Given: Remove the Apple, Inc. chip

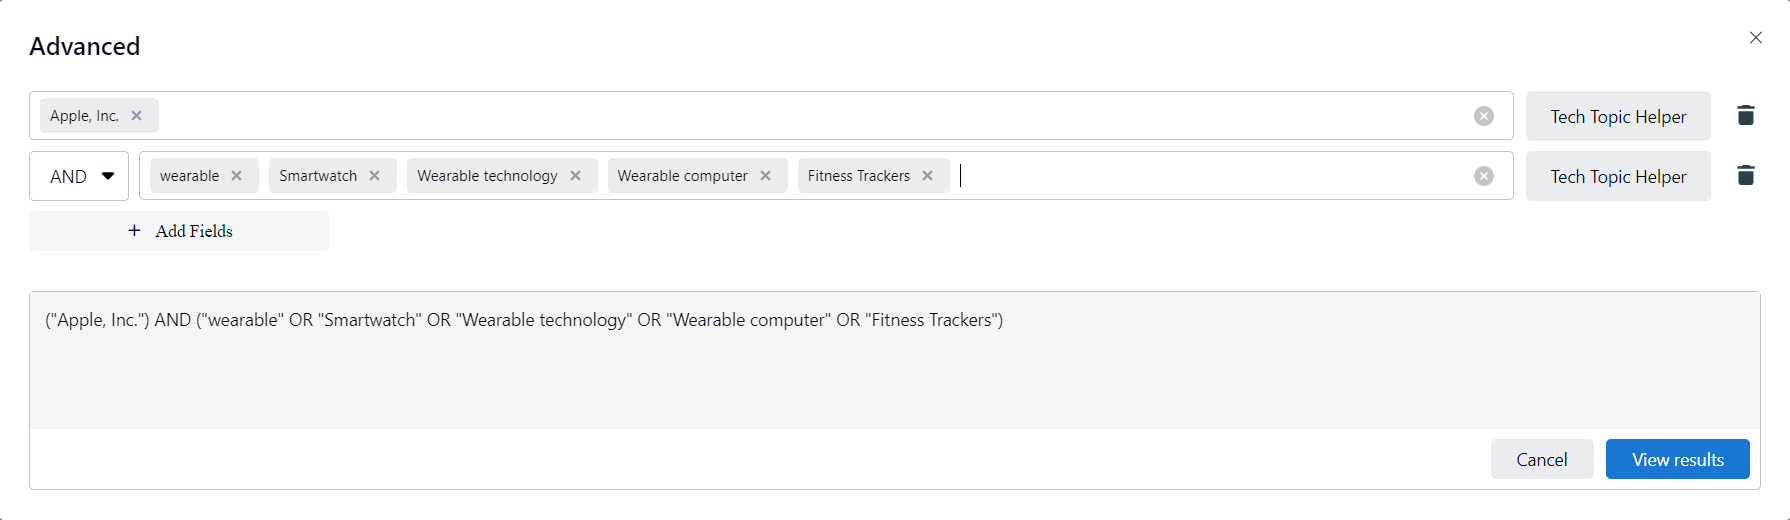Looking at the screenshot, I should 137,116.
